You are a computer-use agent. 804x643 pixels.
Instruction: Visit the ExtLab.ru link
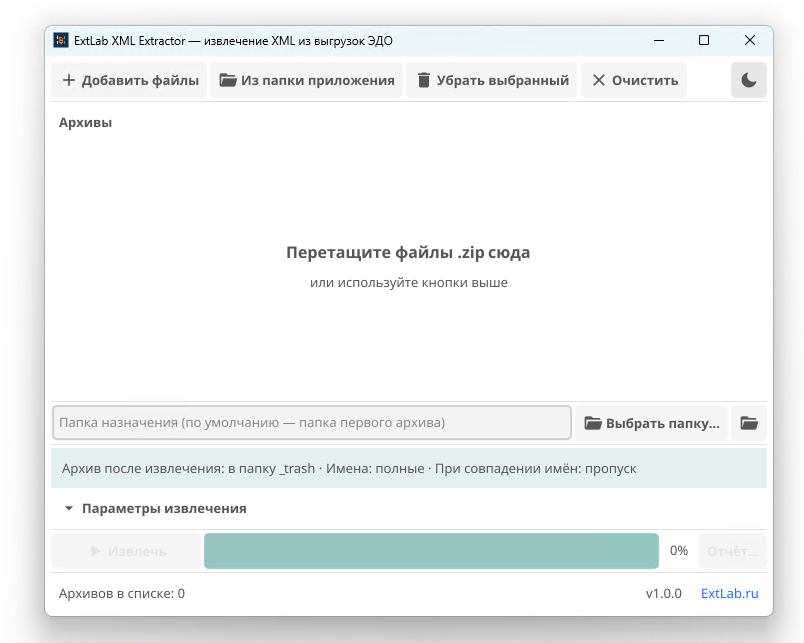point(730,593)
